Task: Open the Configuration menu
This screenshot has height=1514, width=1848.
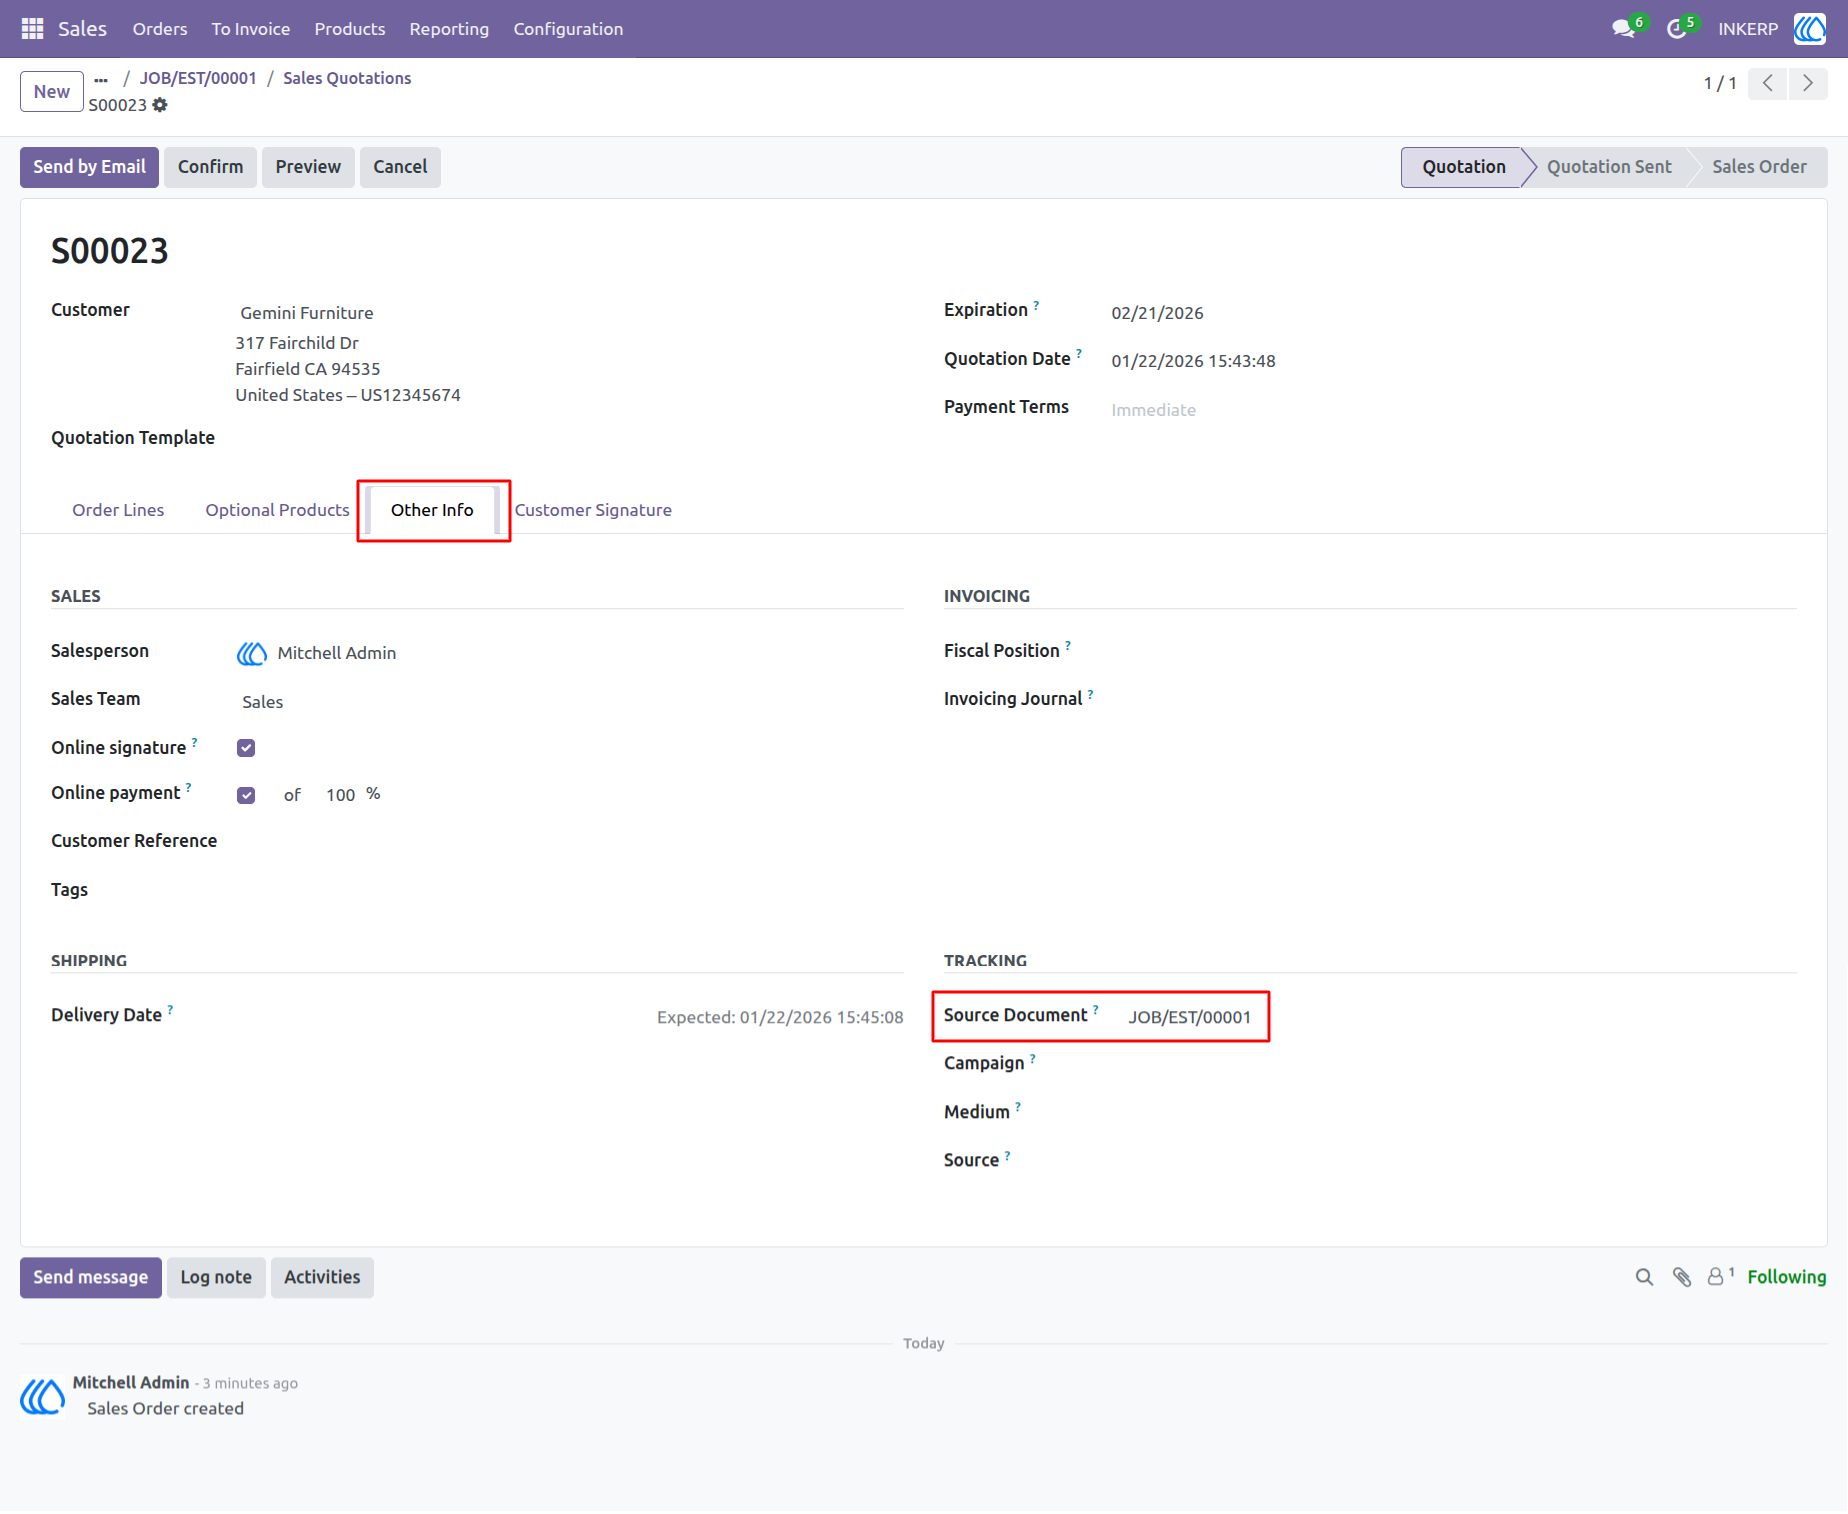Action: click(568, 29)
